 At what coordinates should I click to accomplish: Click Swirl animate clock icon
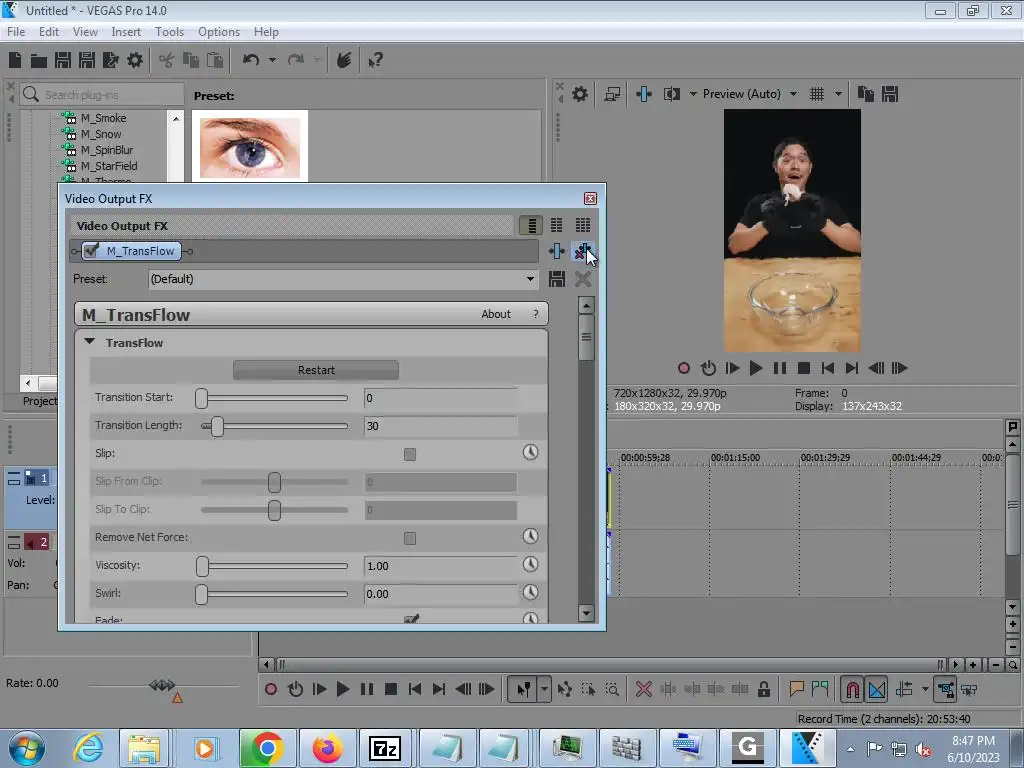(530, 593)
